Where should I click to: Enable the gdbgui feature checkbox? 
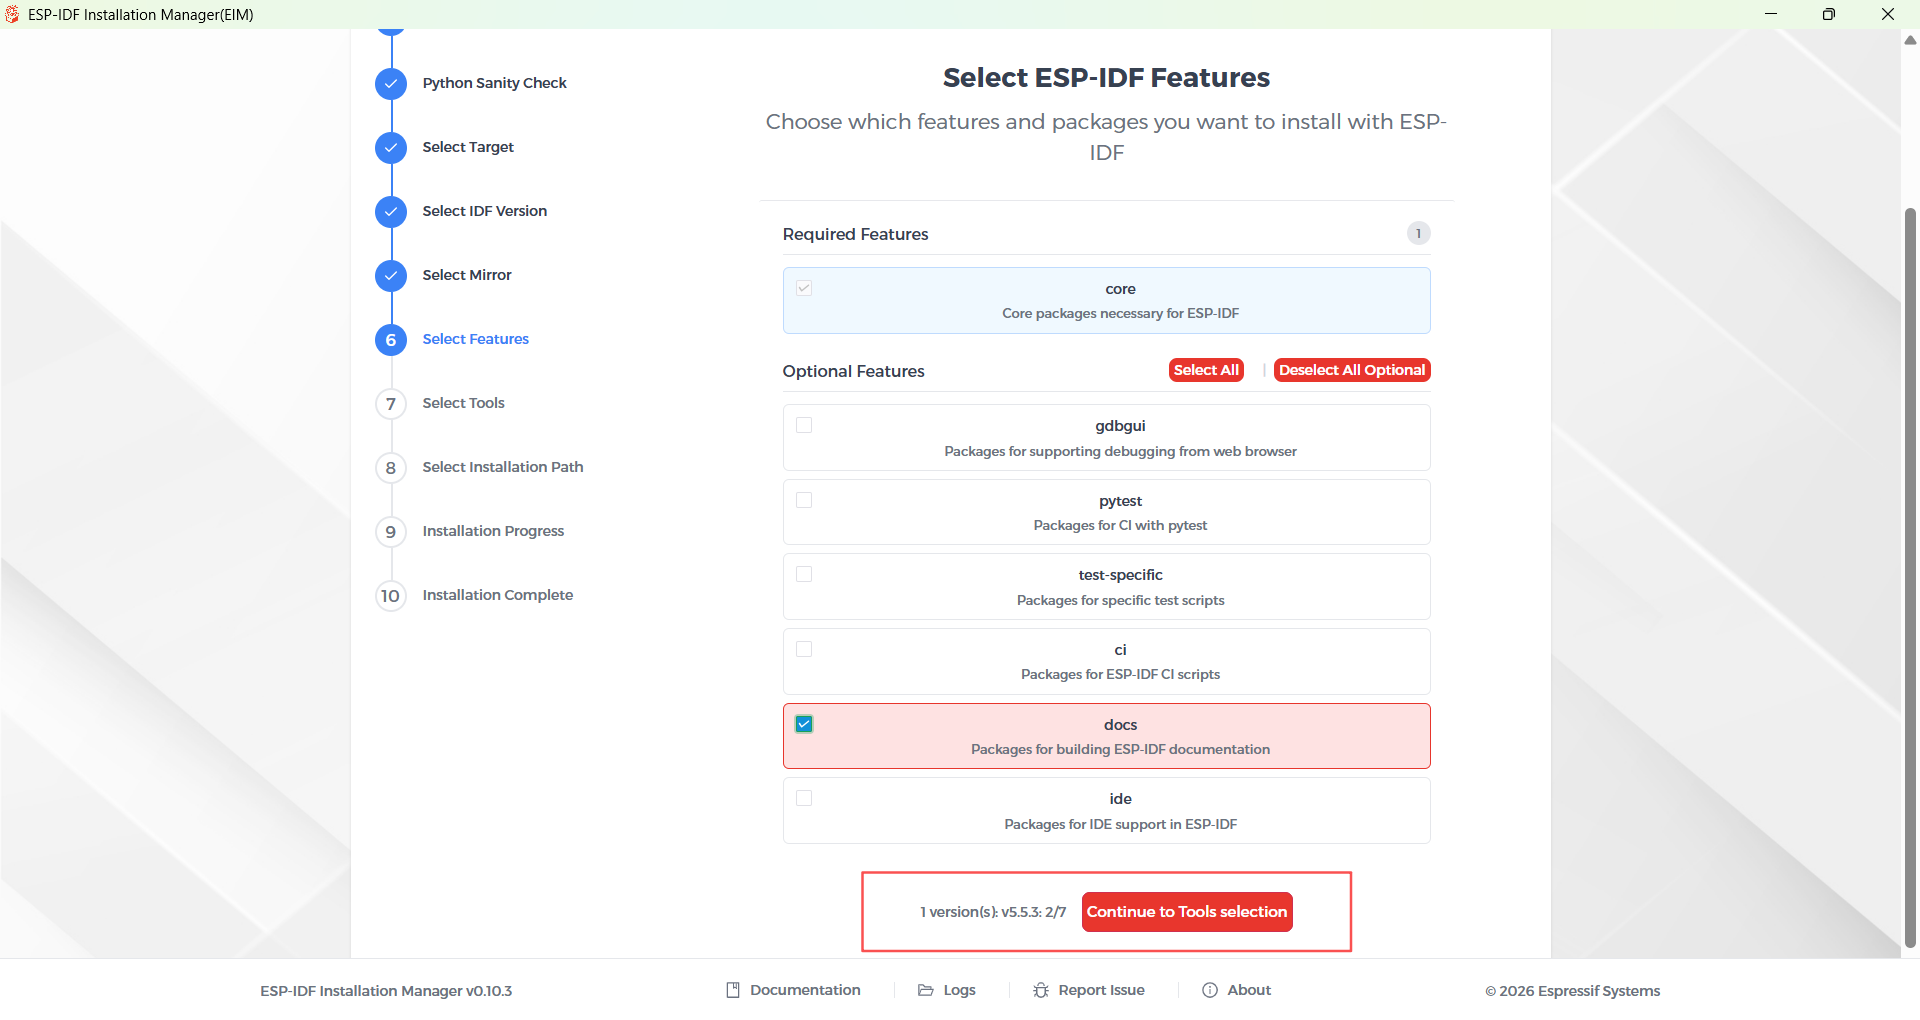tap(804, 425)
